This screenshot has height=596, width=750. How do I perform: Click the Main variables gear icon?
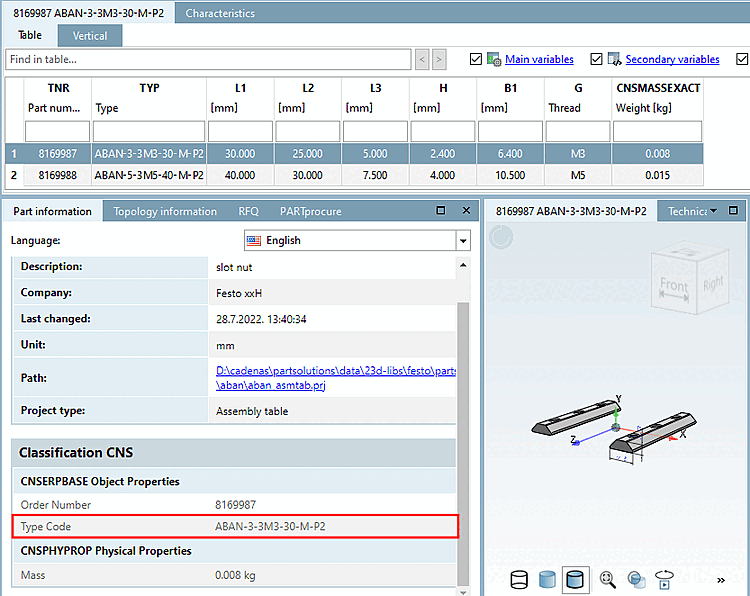tap(494, 59)
